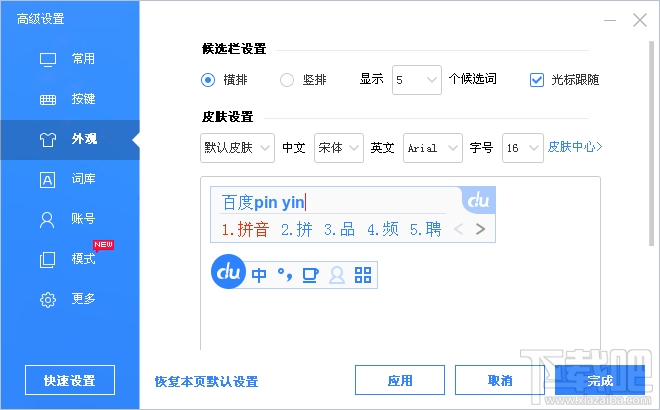This screenshot has width=660, height=410.
Task: Toggle the 光标跟随 checkbox
Action: [537, 80]
